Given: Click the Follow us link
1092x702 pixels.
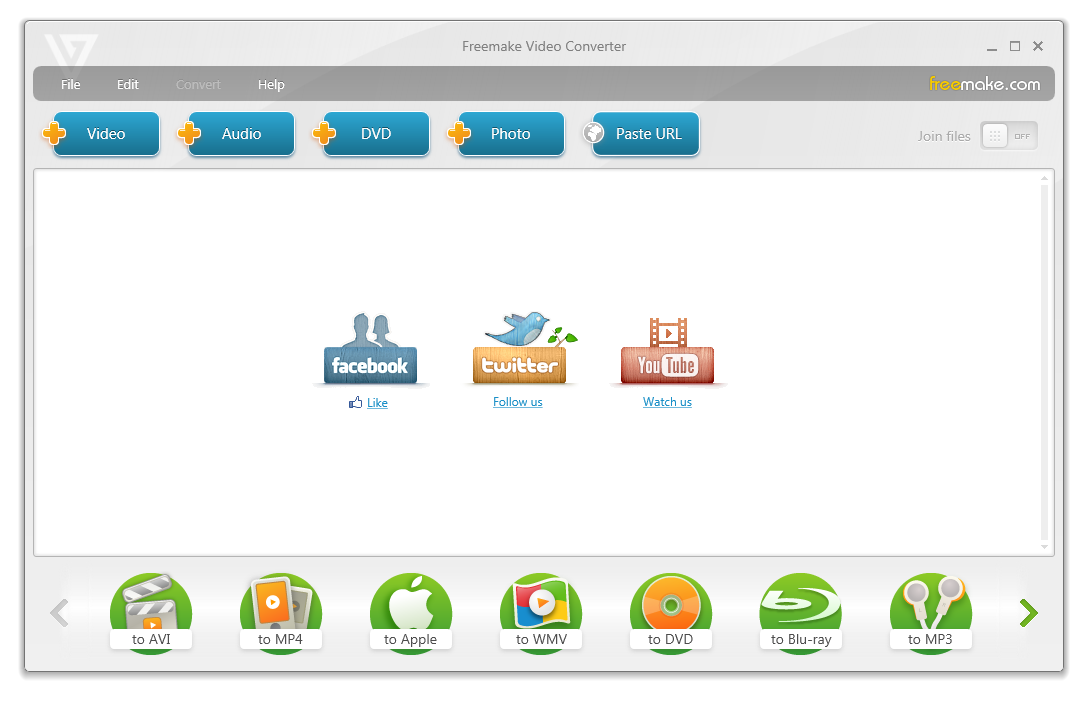Looking at the screenshot, I should (517, 402).
